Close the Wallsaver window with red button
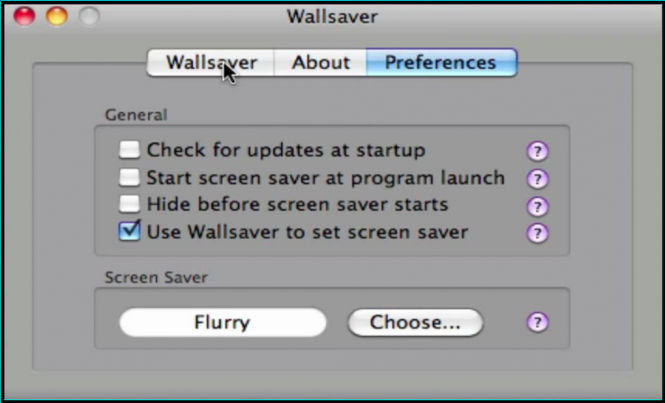The image size is (665, 403). (24, 16)
